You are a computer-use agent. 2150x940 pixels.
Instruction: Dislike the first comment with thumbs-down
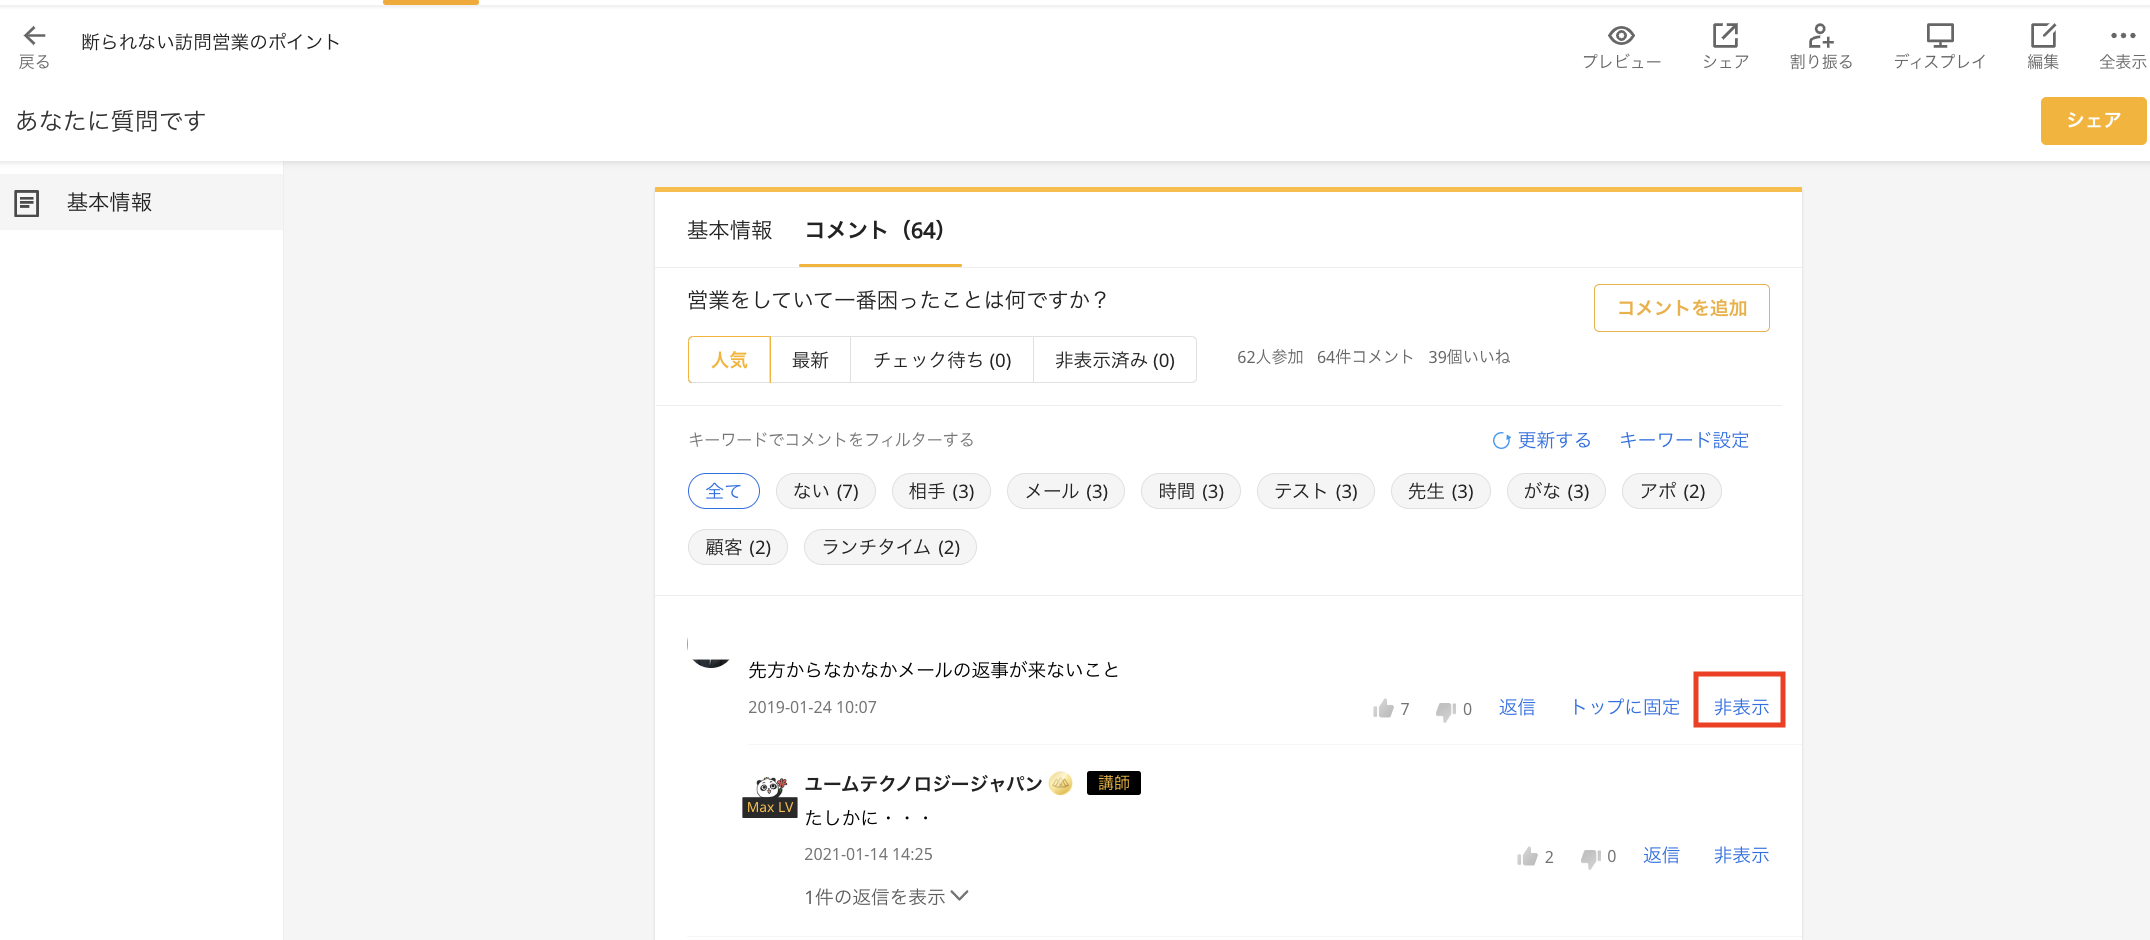(x=1446, y=710)
